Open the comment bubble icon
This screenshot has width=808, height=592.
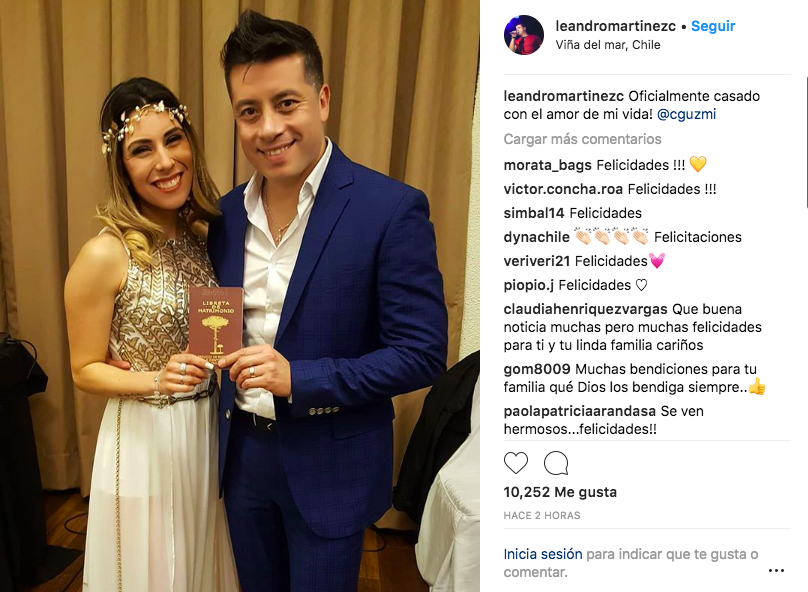click(x=556, y=463)
